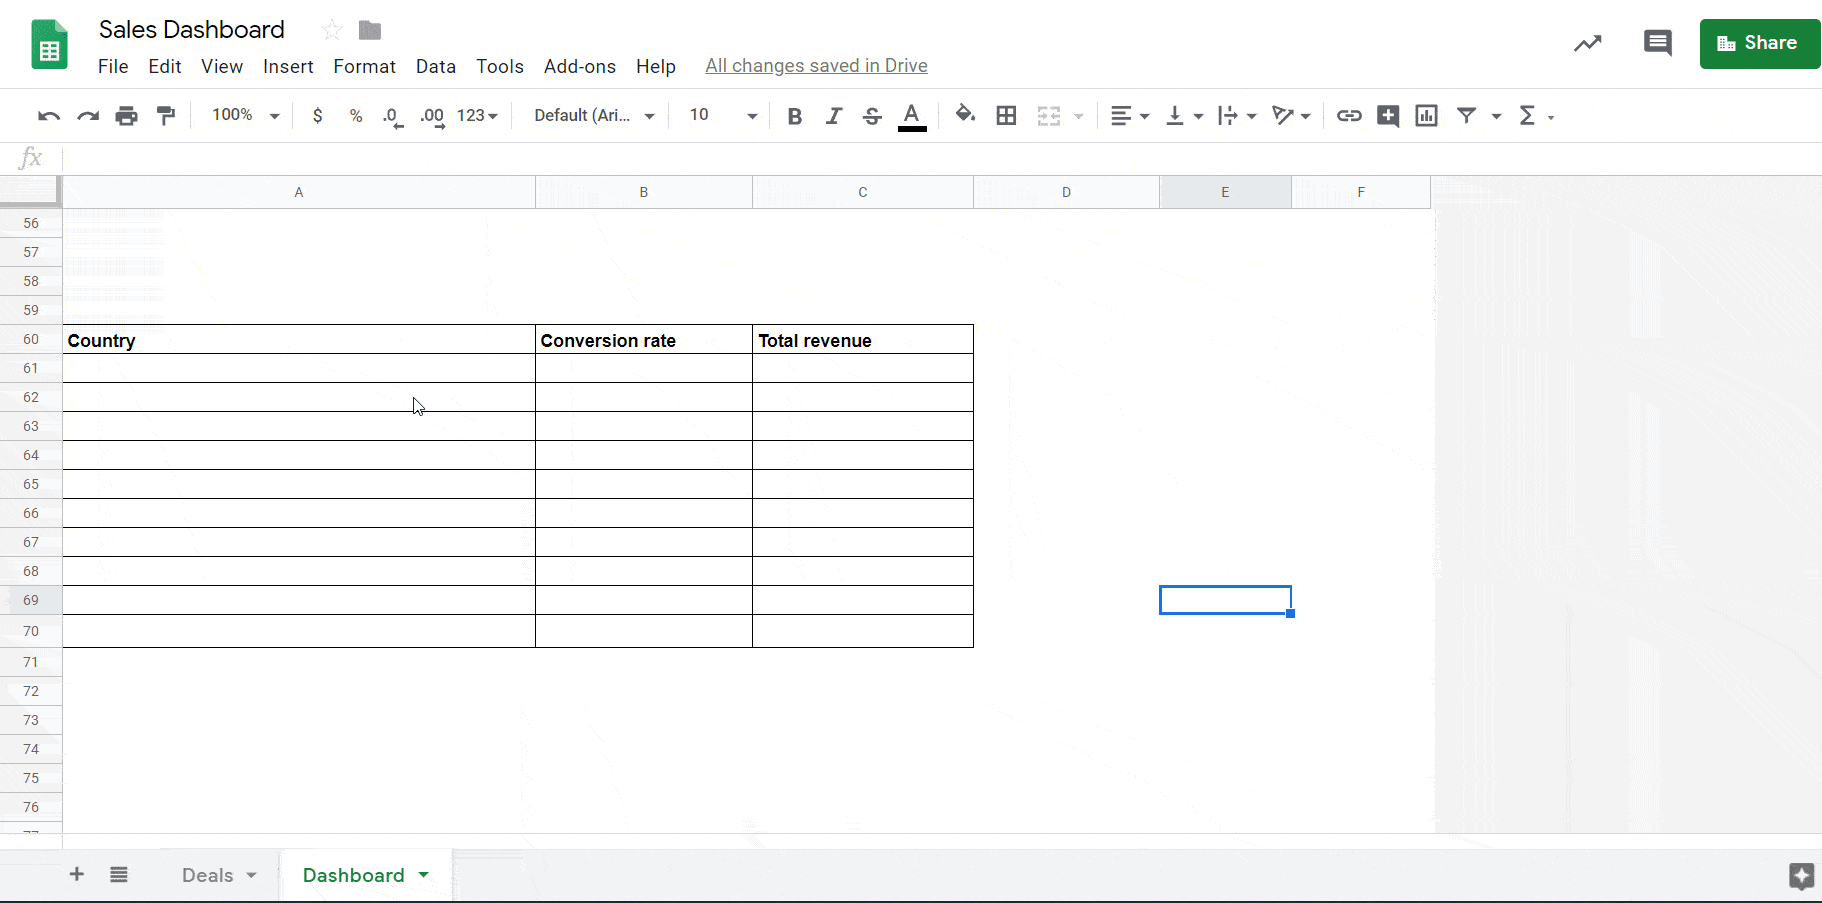Toggle strikethrough formatting
Viewport: 1822px width, 903px height.
coord(872,115)
